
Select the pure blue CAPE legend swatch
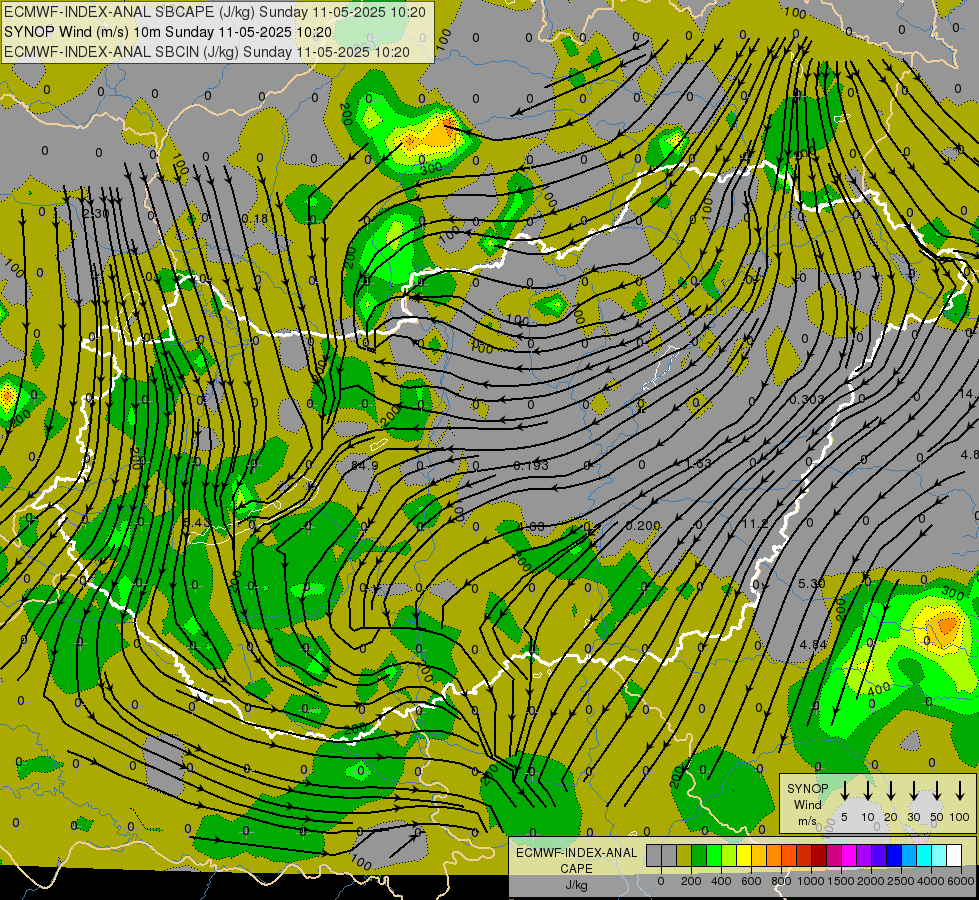[895, 855]
